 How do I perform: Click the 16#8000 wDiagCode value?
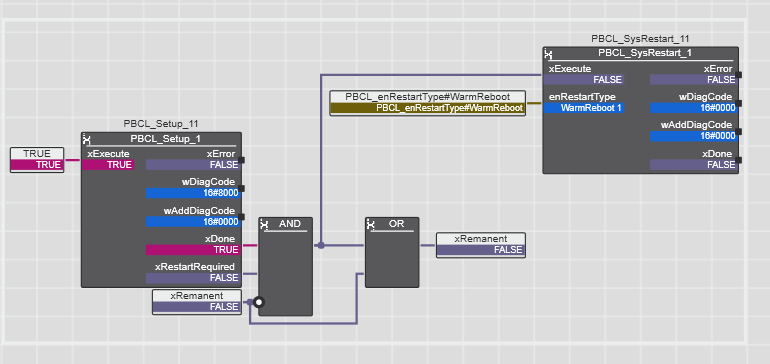point(192,193)
